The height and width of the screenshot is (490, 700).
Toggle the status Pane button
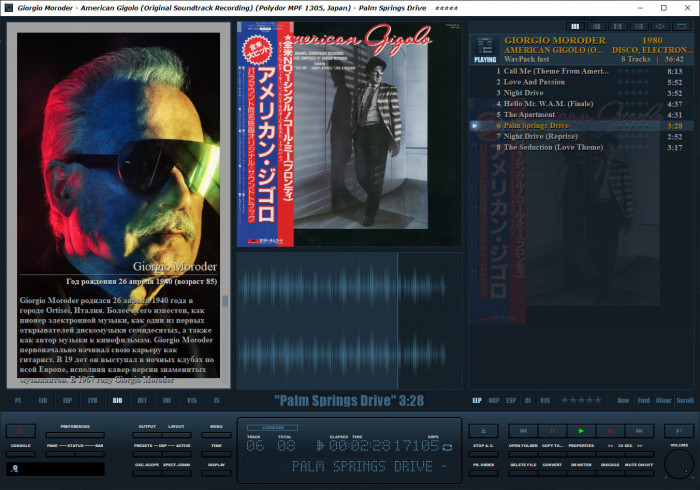tap(60, 454)
